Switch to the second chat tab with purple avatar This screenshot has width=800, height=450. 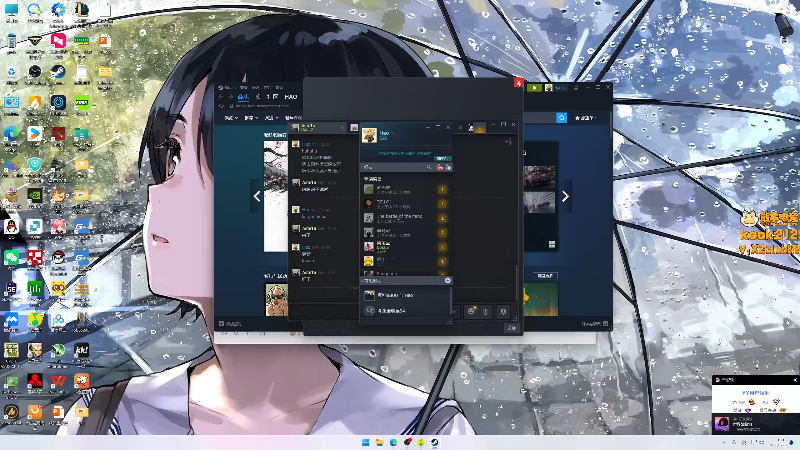(354, 128)
